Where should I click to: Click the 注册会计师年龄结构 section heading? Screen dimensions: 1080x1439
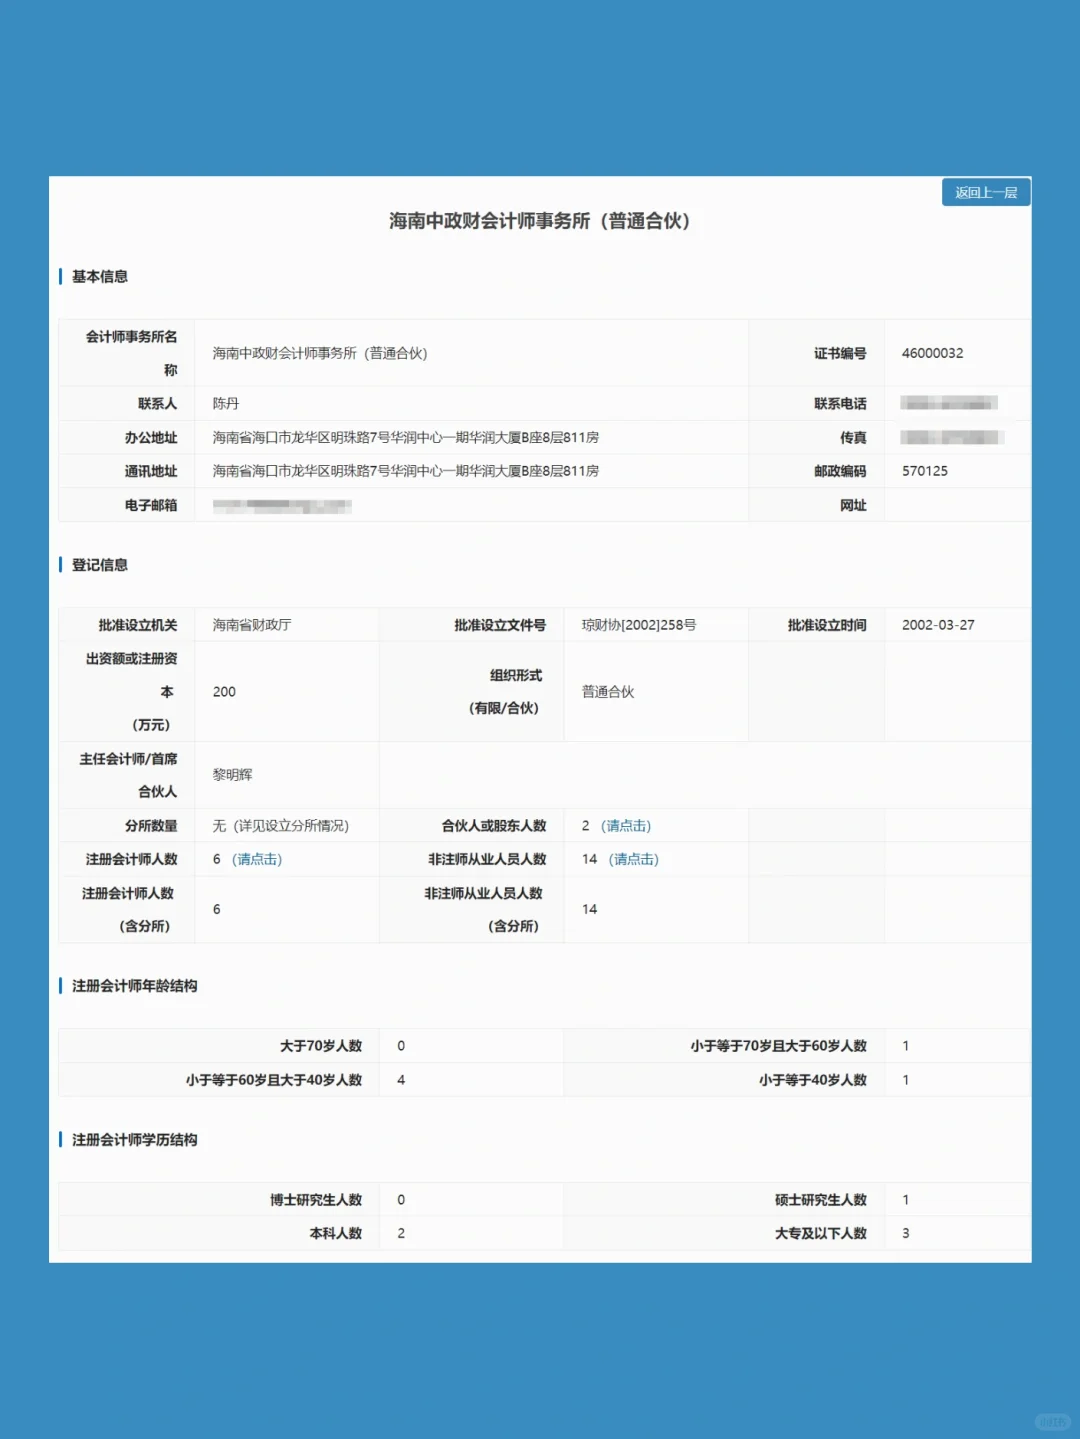coord(134,986)
